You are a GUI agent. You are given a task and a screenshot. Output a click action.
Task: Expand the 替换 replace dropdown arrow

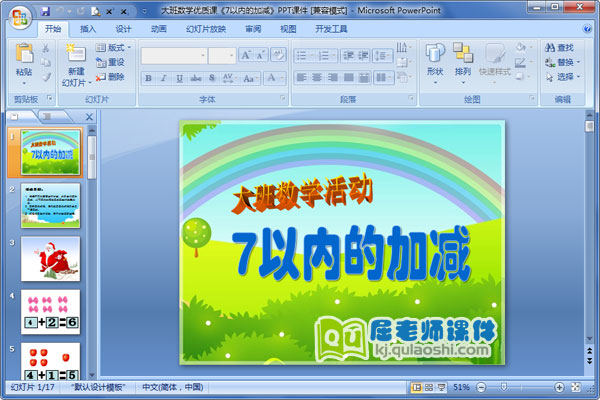(579, 62)
